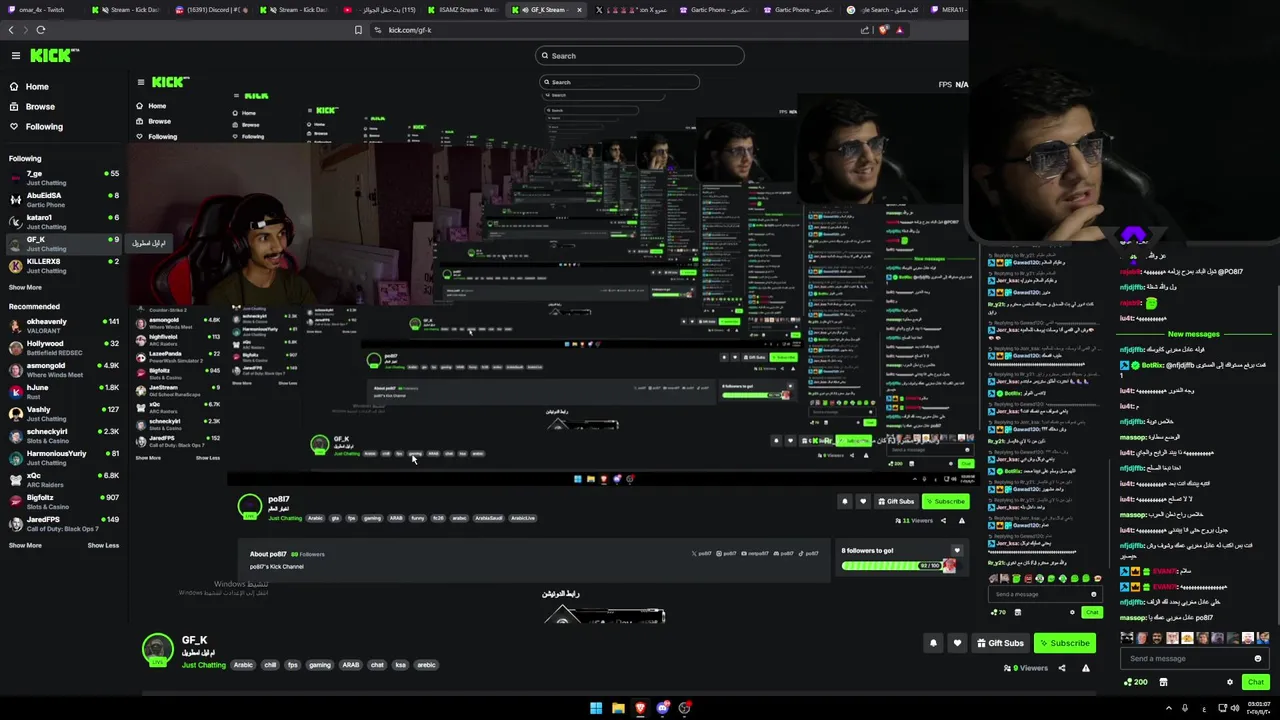
Task: Share the GF_K stream
Action: (1062, 668)
